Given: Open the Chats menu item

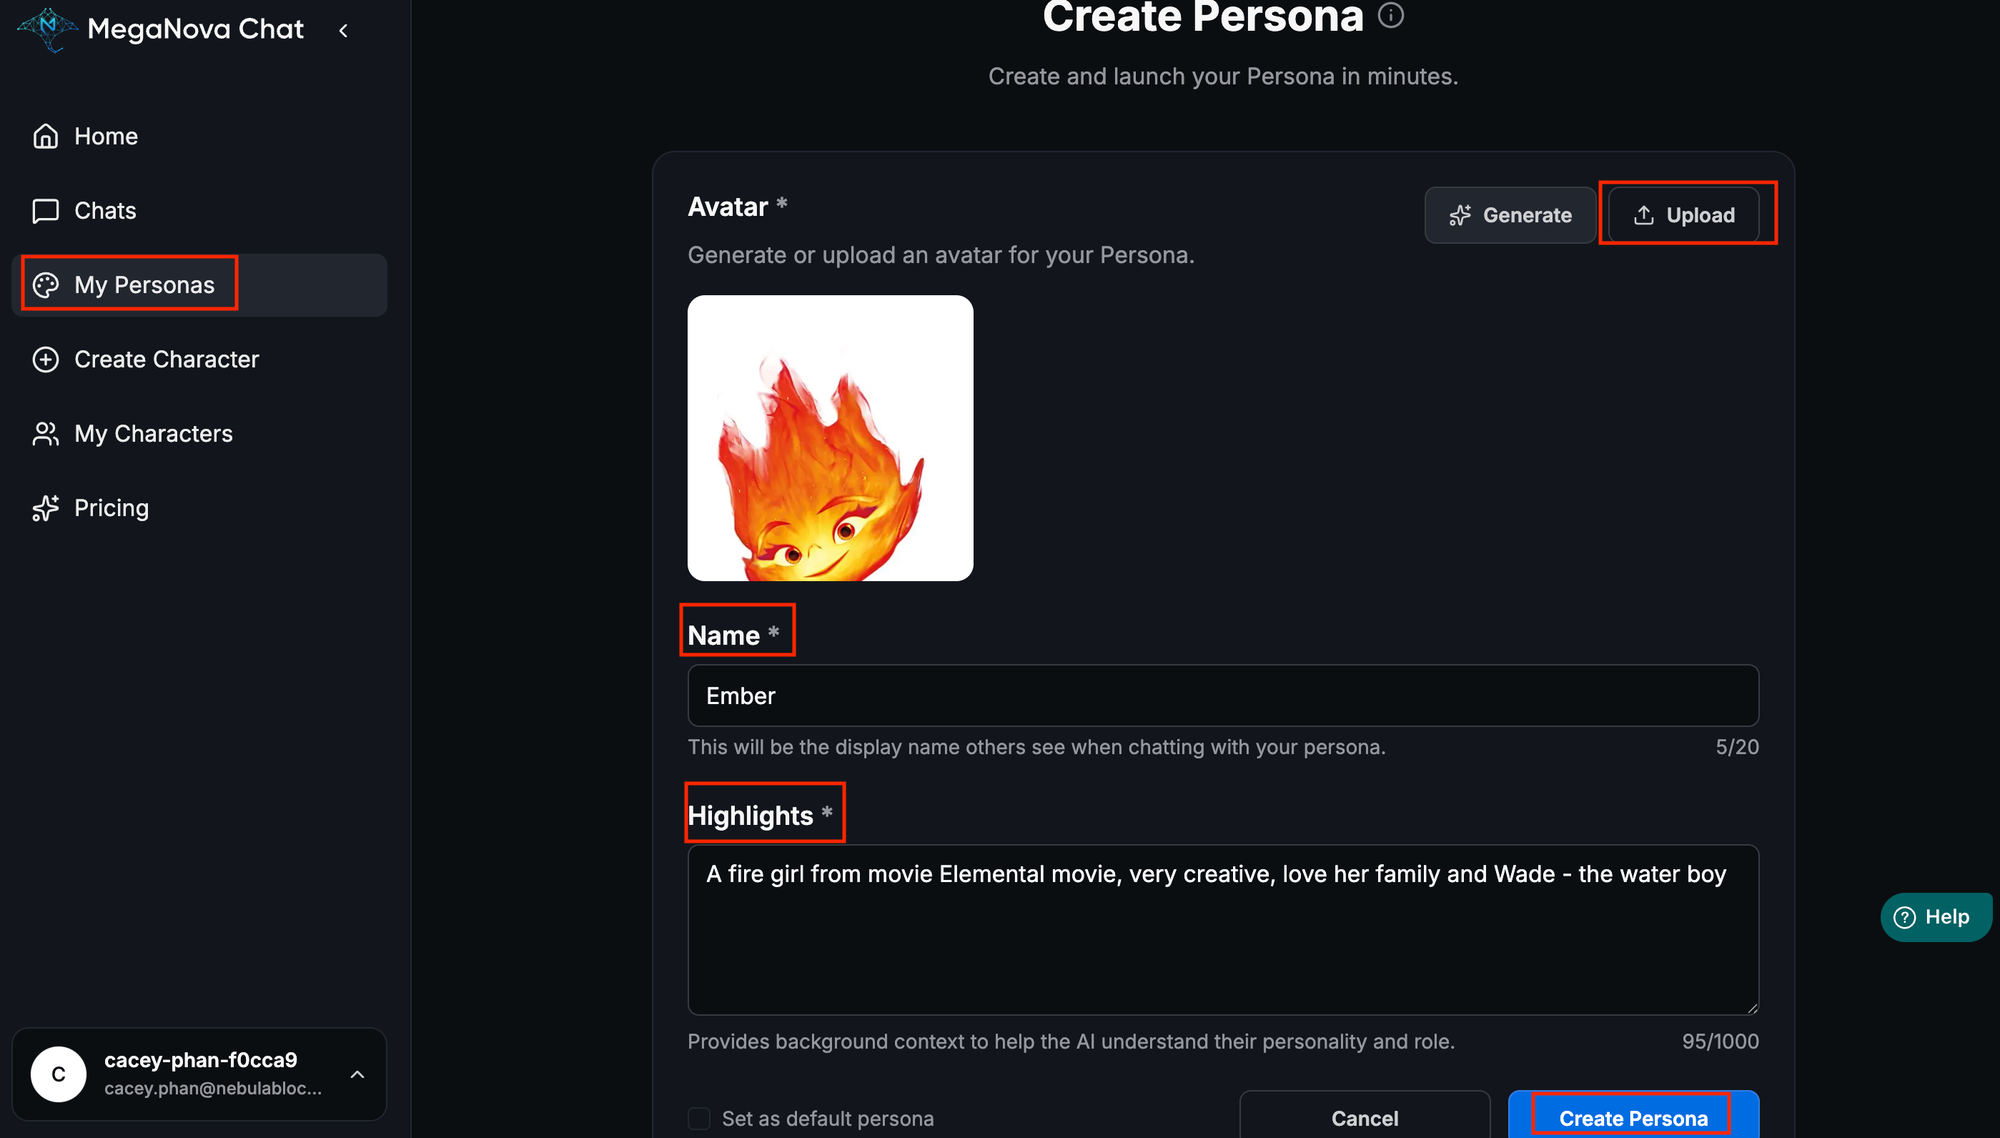Looking at the screenshot, I should (105, 211).
